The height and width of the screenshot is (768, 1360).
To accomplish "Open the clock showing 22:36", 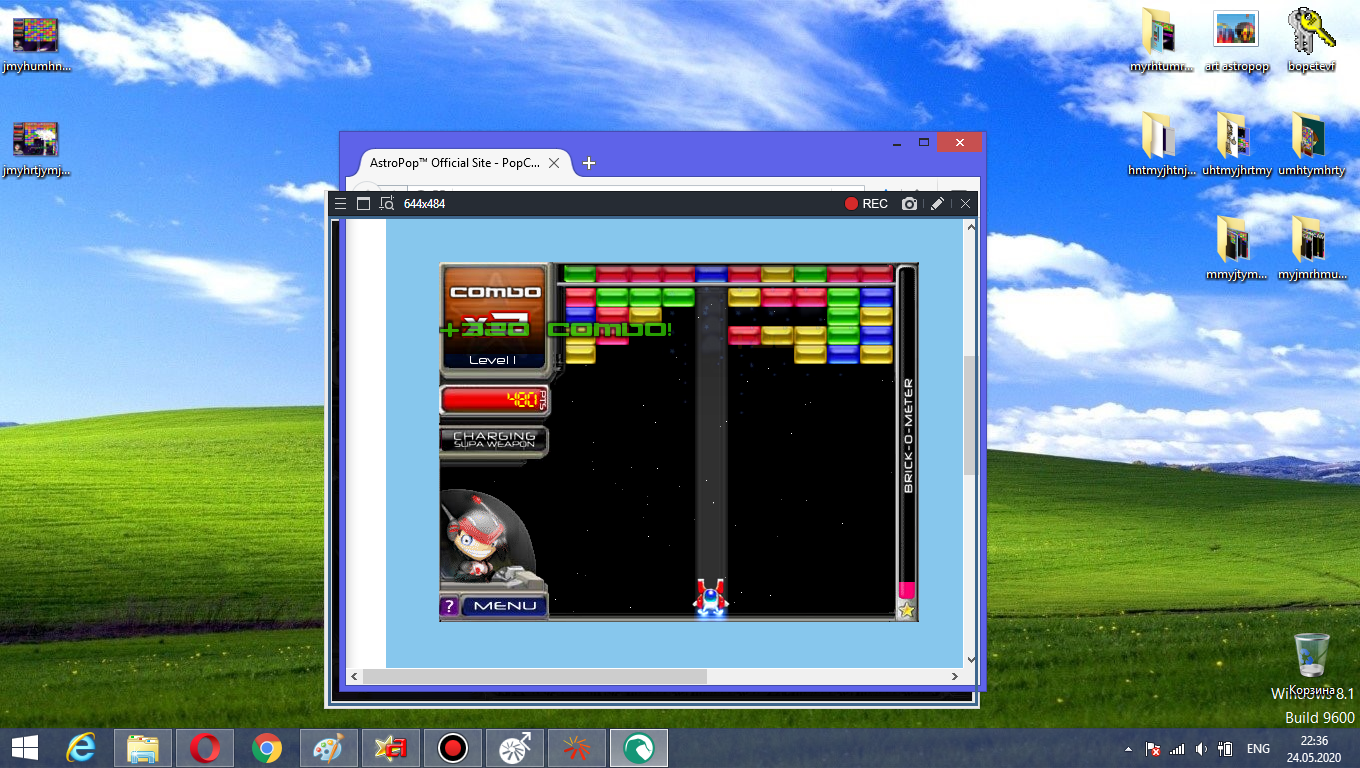I will 1314,749.
